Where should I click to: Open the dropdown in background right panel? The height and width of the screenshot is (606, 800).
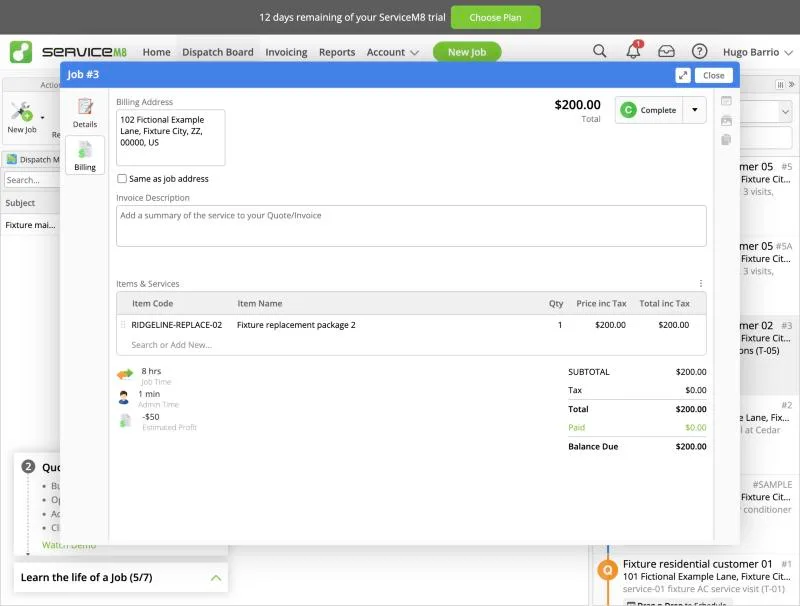[x=785, y=111]
